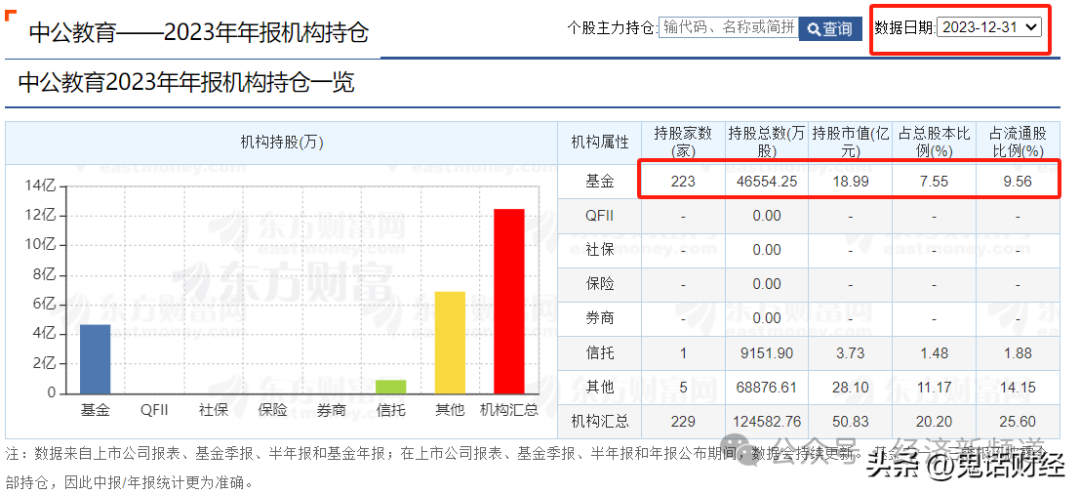
Task: Click the QFII x-axis label under chart
Action: pyautogui.click(x=154, y=410)
